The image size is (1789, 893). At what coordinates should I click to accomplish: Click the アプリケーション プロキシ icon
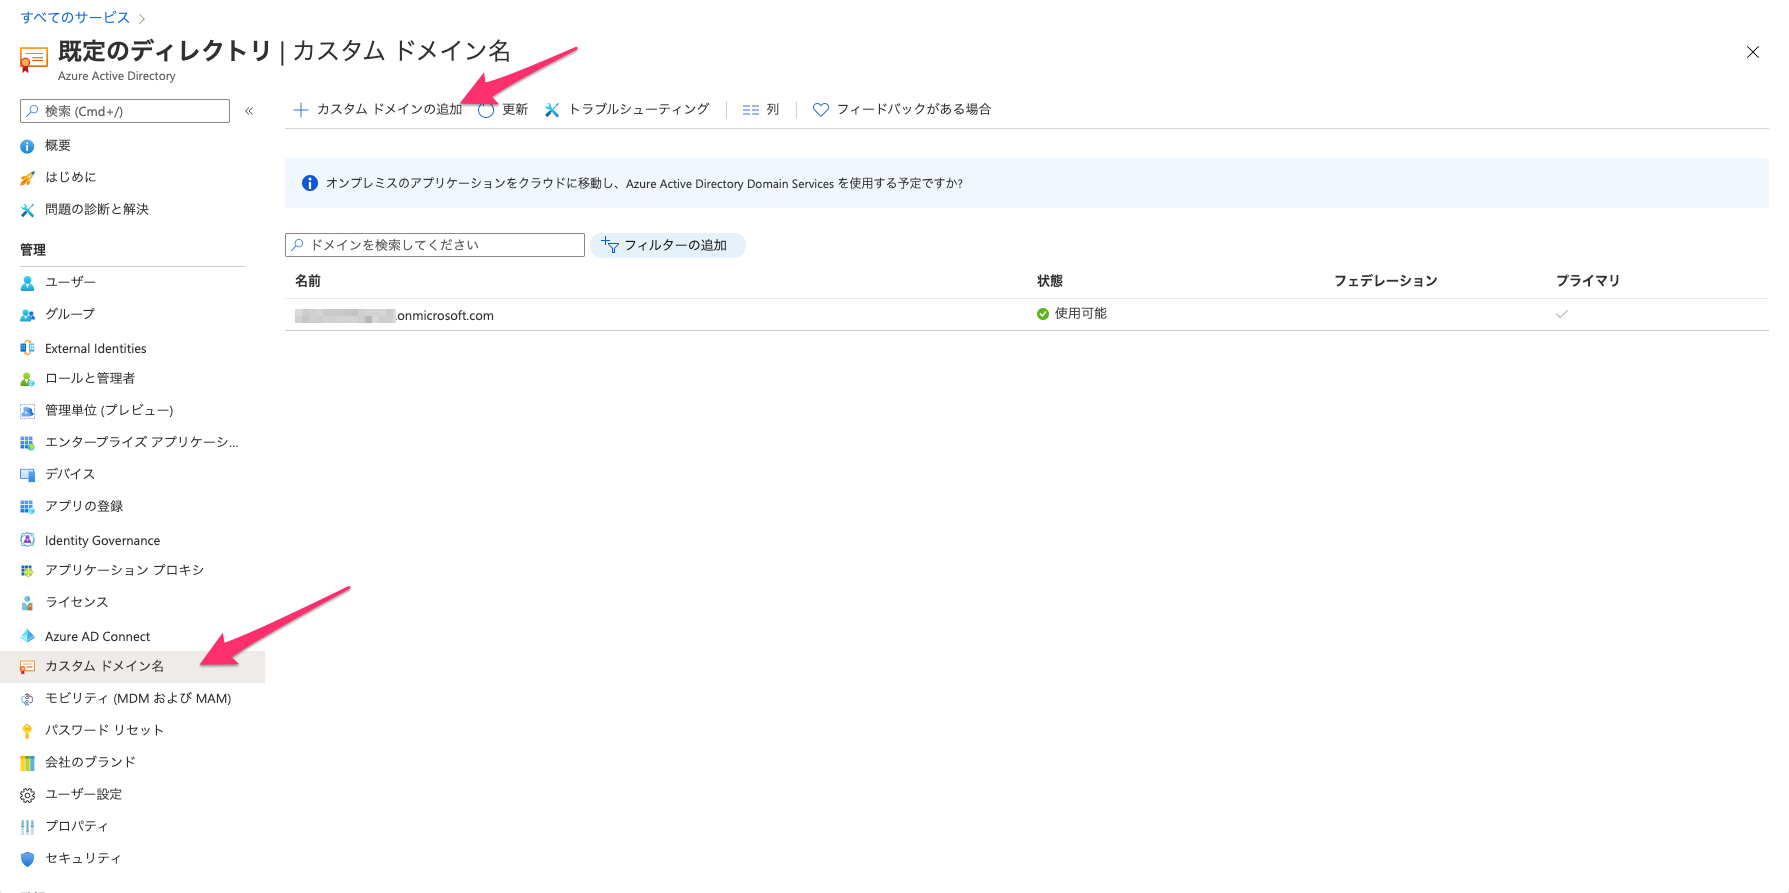pyautogui.click(x=27, y=571)
